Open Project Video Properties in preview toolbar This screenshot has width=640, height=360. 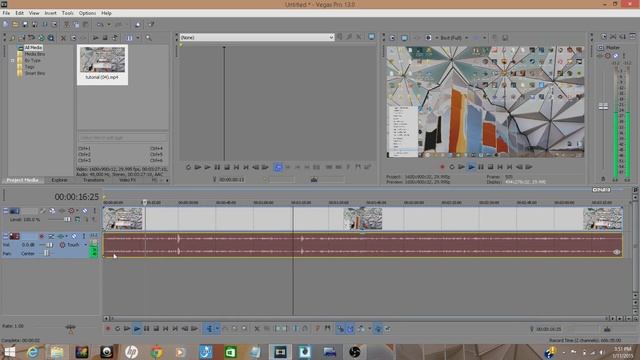392,38
